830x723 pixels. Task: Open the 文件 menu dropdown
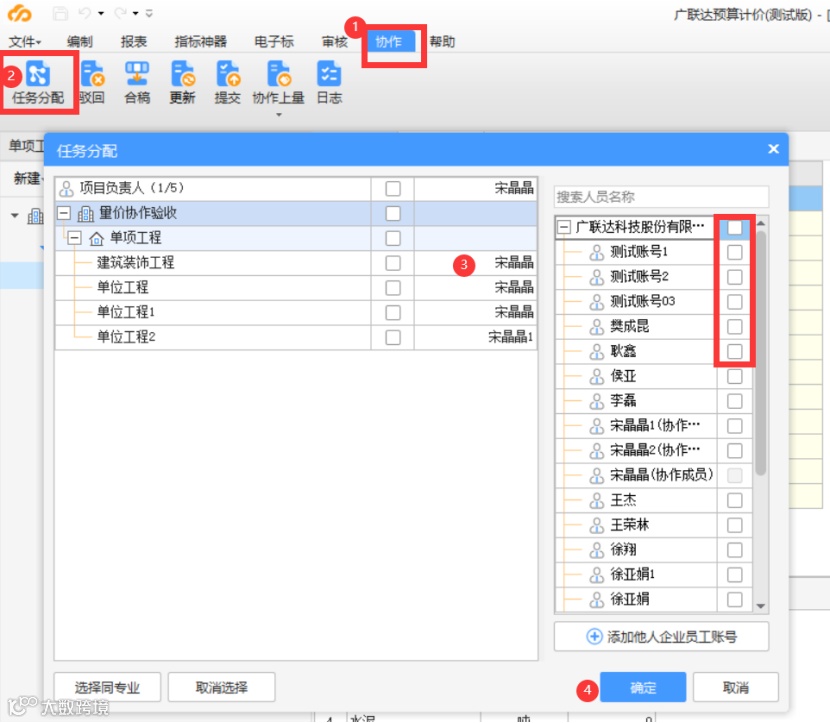coord(24,42)
